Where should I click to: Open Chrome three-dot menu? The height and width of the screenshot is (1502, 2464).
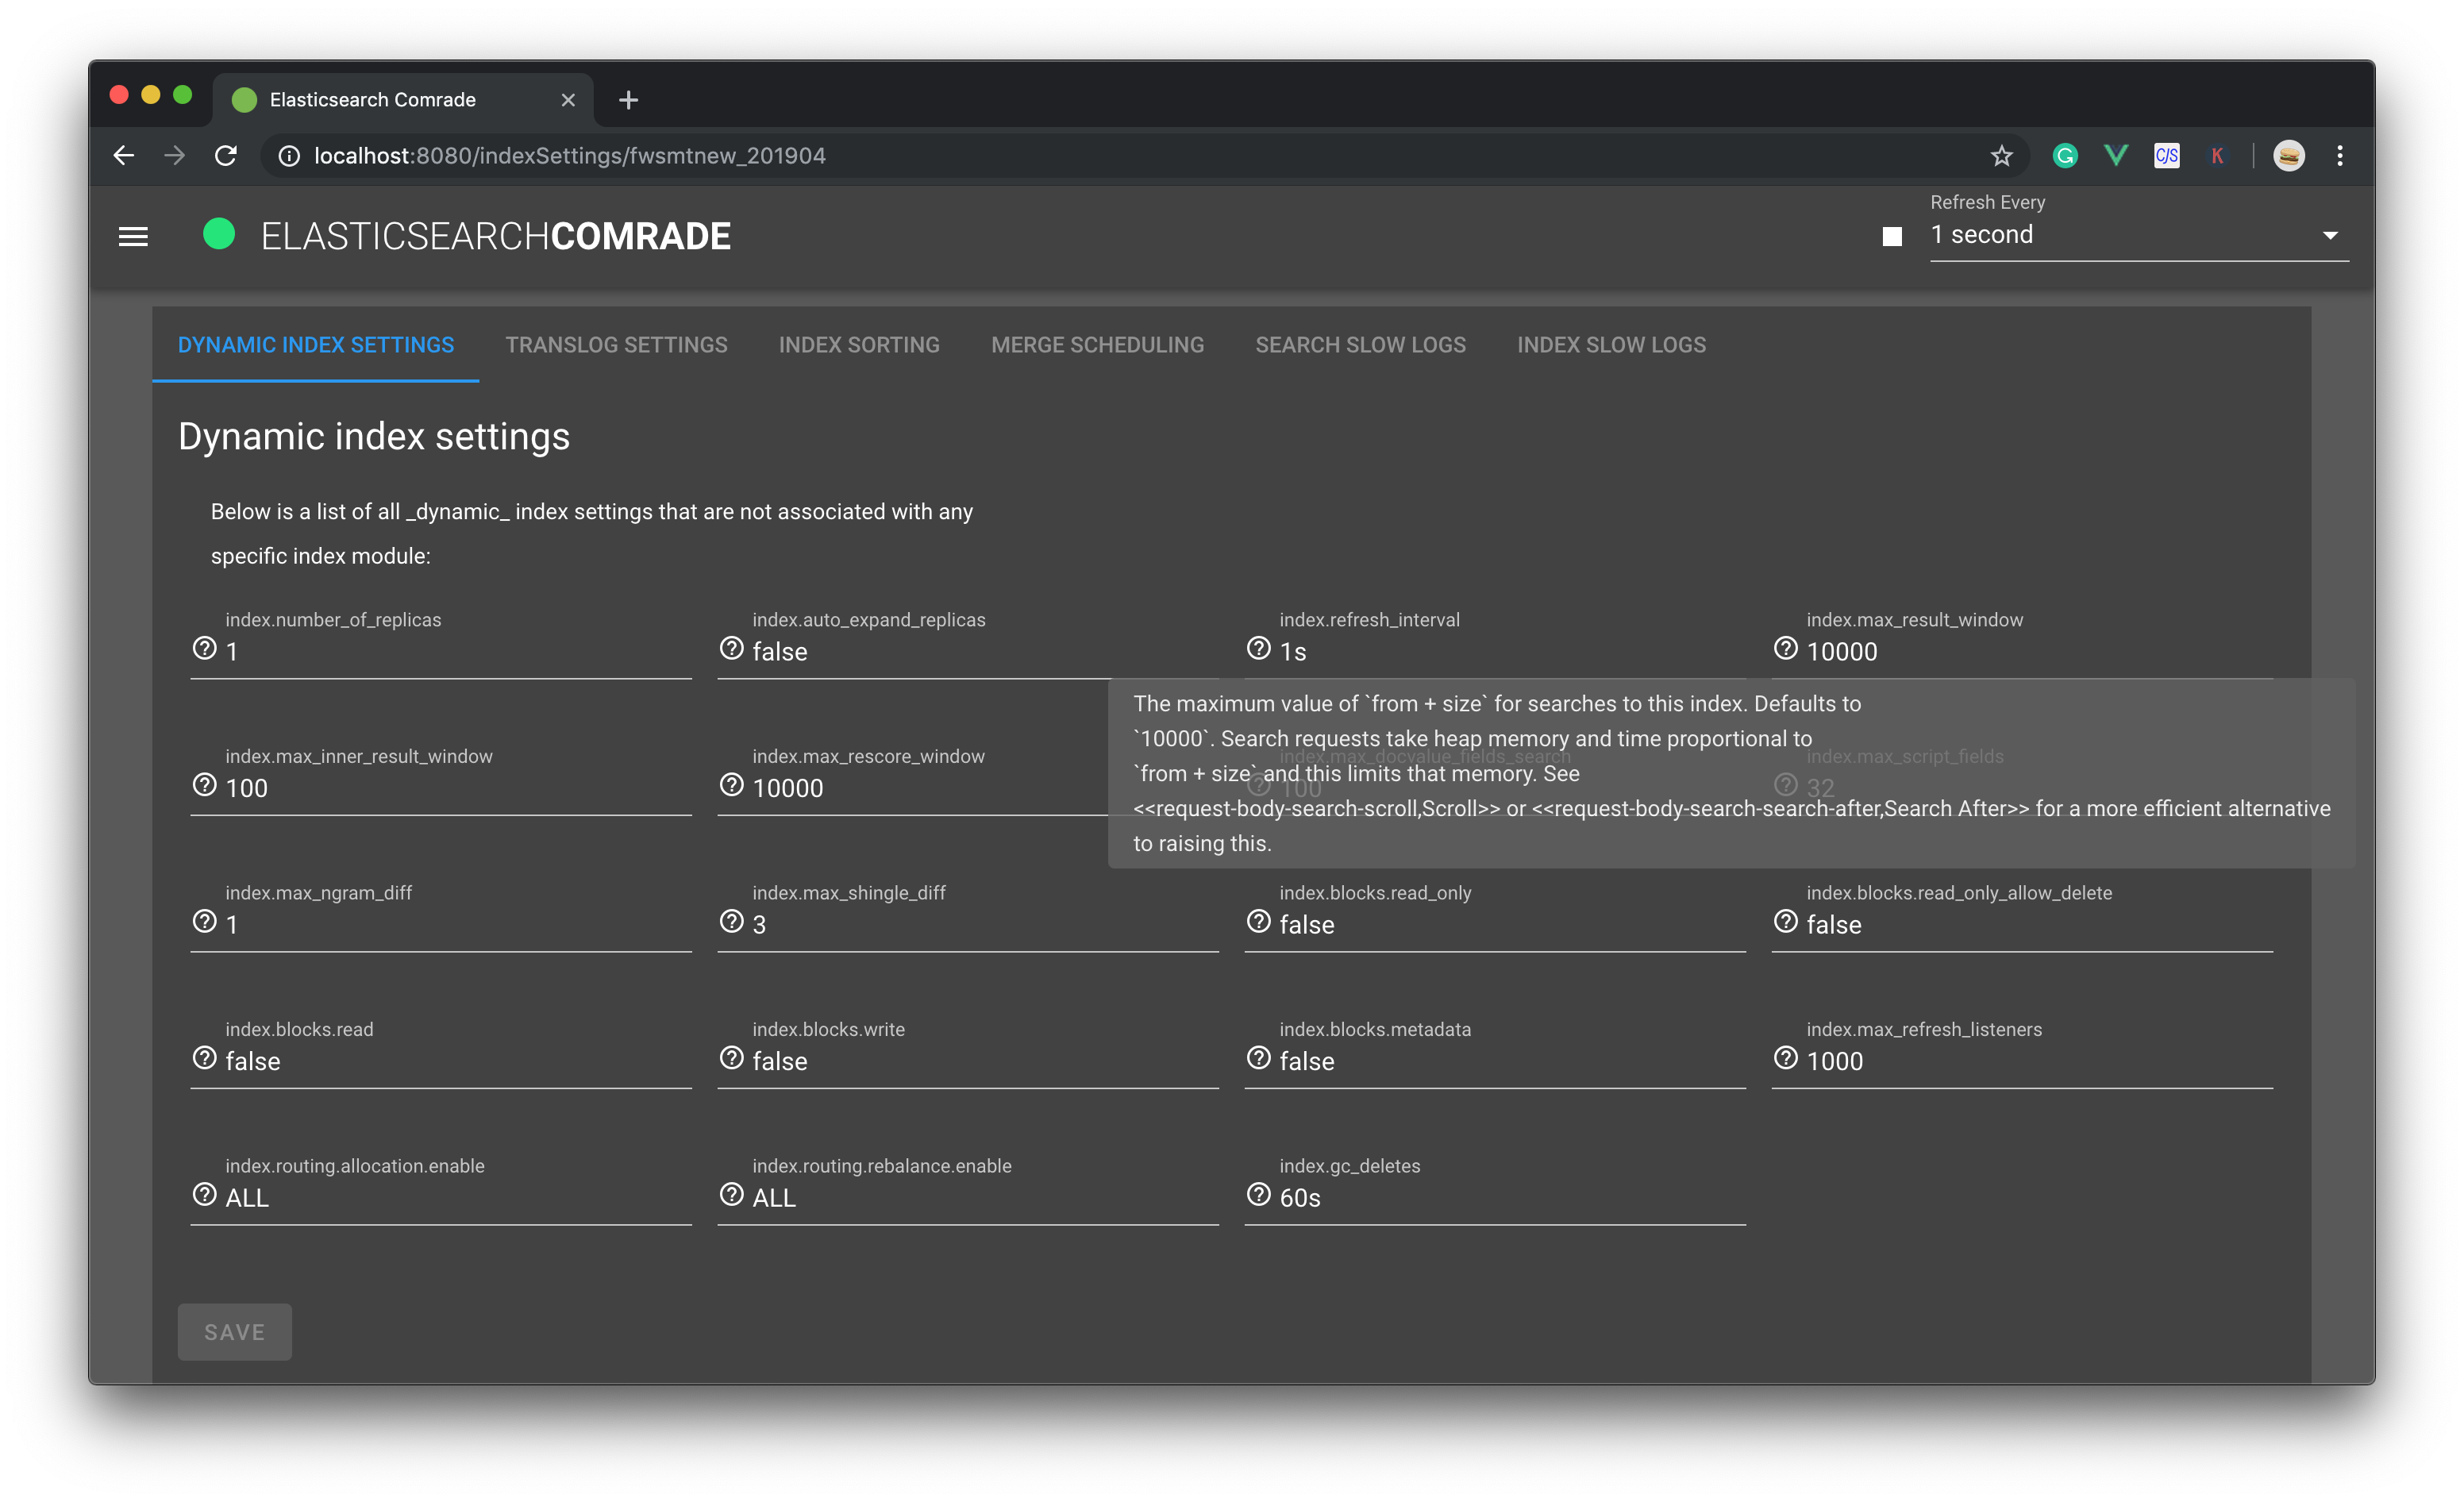pyautogui.click(x=2340, y=156)
